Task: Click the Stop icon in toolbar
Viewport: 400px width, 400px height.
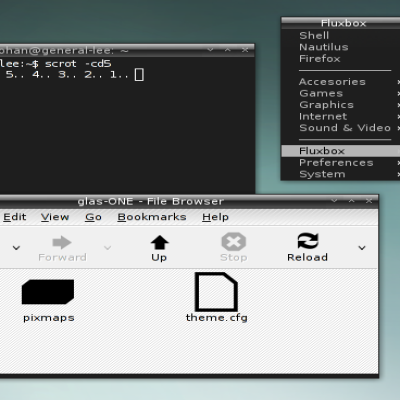Action: (234, 242)
